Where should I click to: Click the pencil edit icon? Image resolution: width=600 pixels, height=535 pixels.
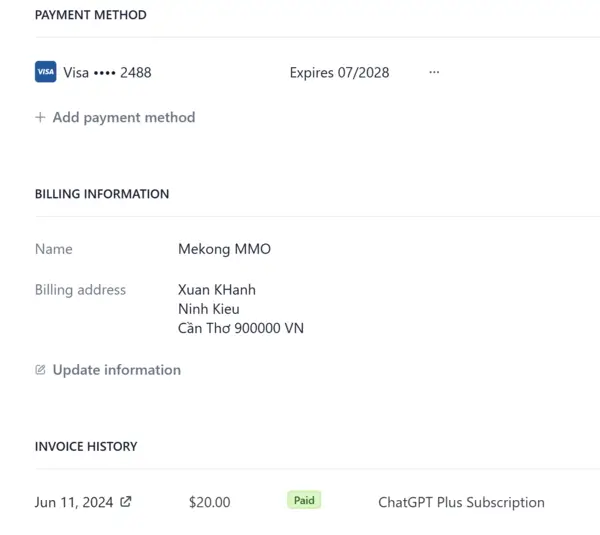click(x=40, y=370)
